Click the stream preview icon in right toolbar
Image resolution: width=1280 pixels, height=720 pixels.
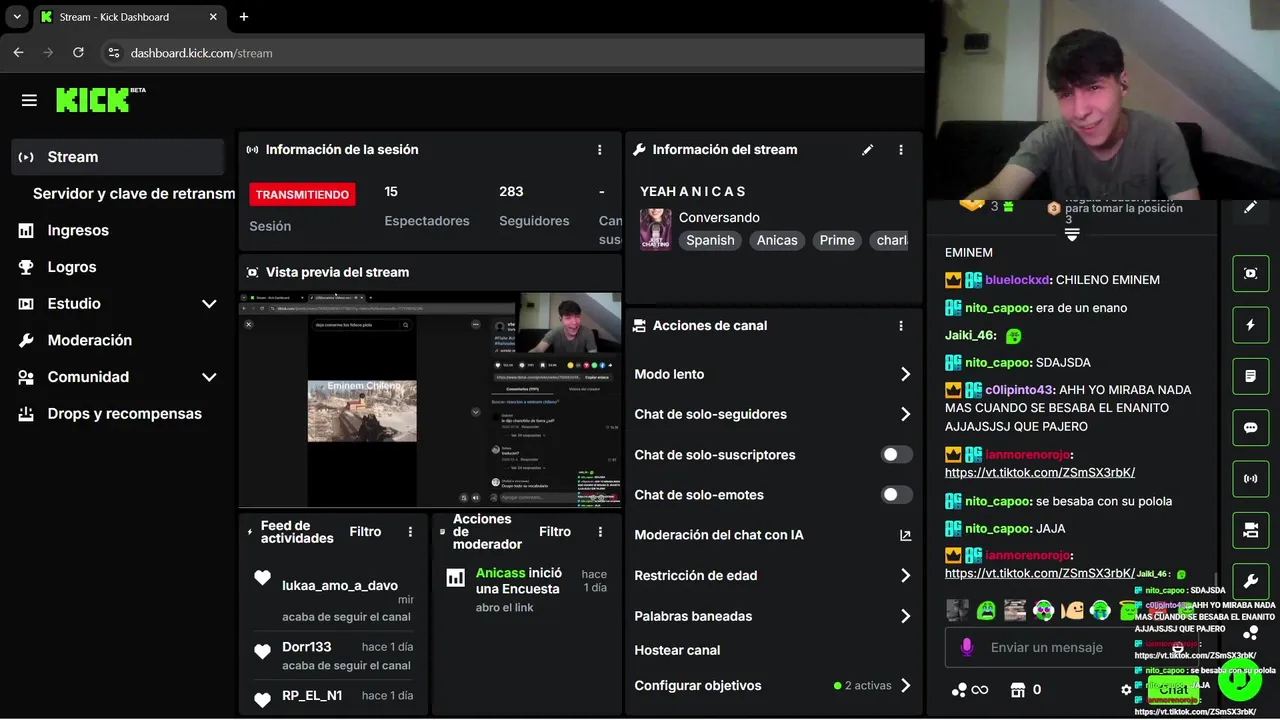1250,273
